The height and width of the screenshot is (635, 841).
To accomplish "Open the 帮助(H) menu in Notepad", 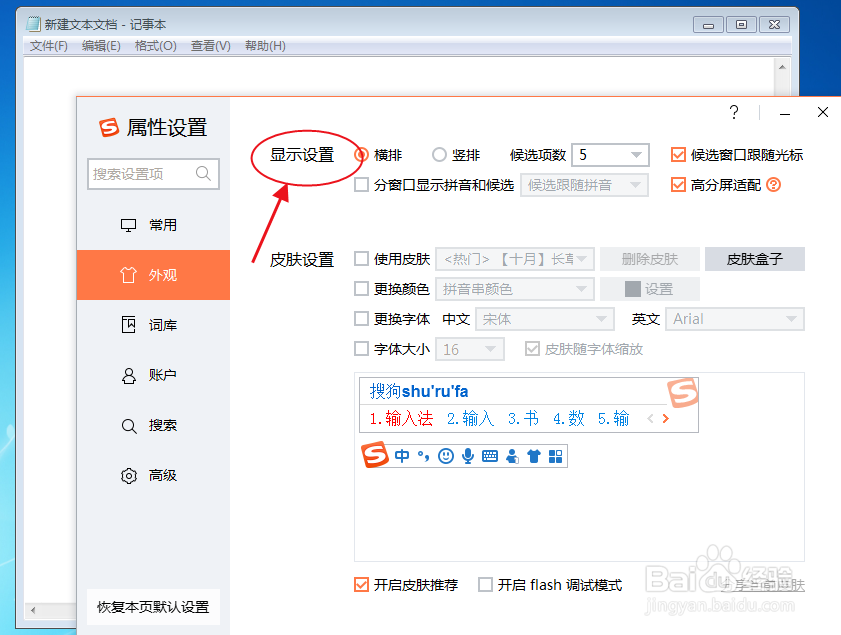I will [265, 46].
